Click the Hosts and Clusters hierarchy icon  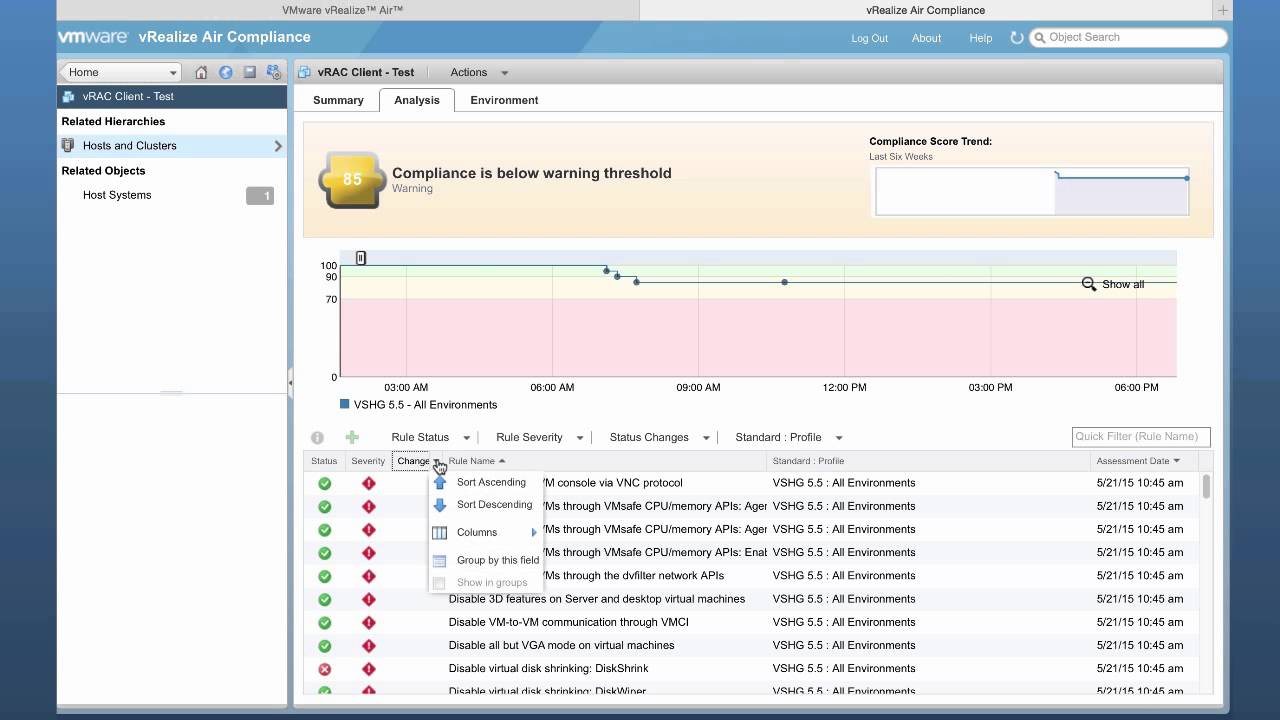[x=68, y=145]
